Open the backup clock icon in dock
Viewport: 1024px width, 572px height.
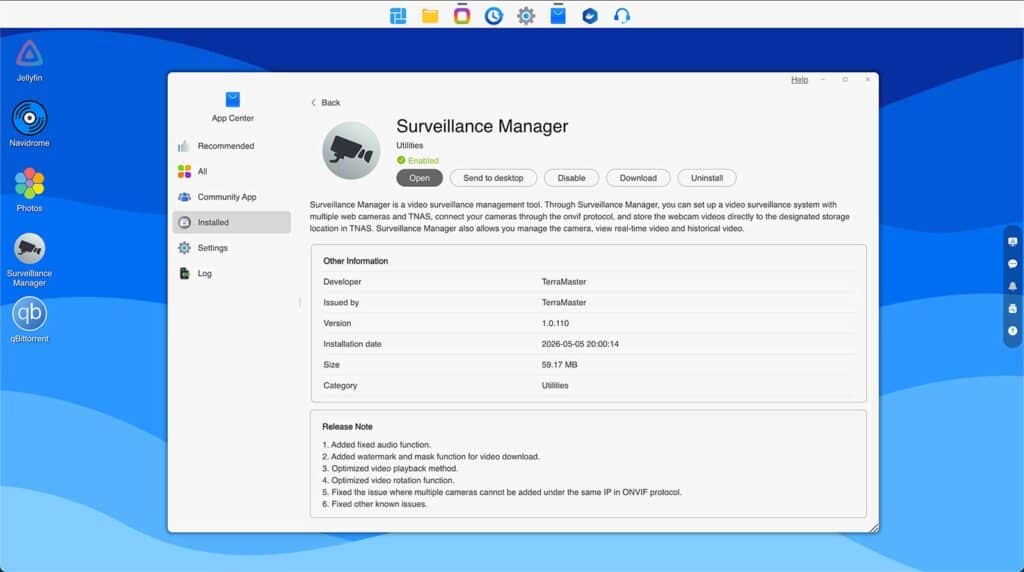[x=494, y=16]
